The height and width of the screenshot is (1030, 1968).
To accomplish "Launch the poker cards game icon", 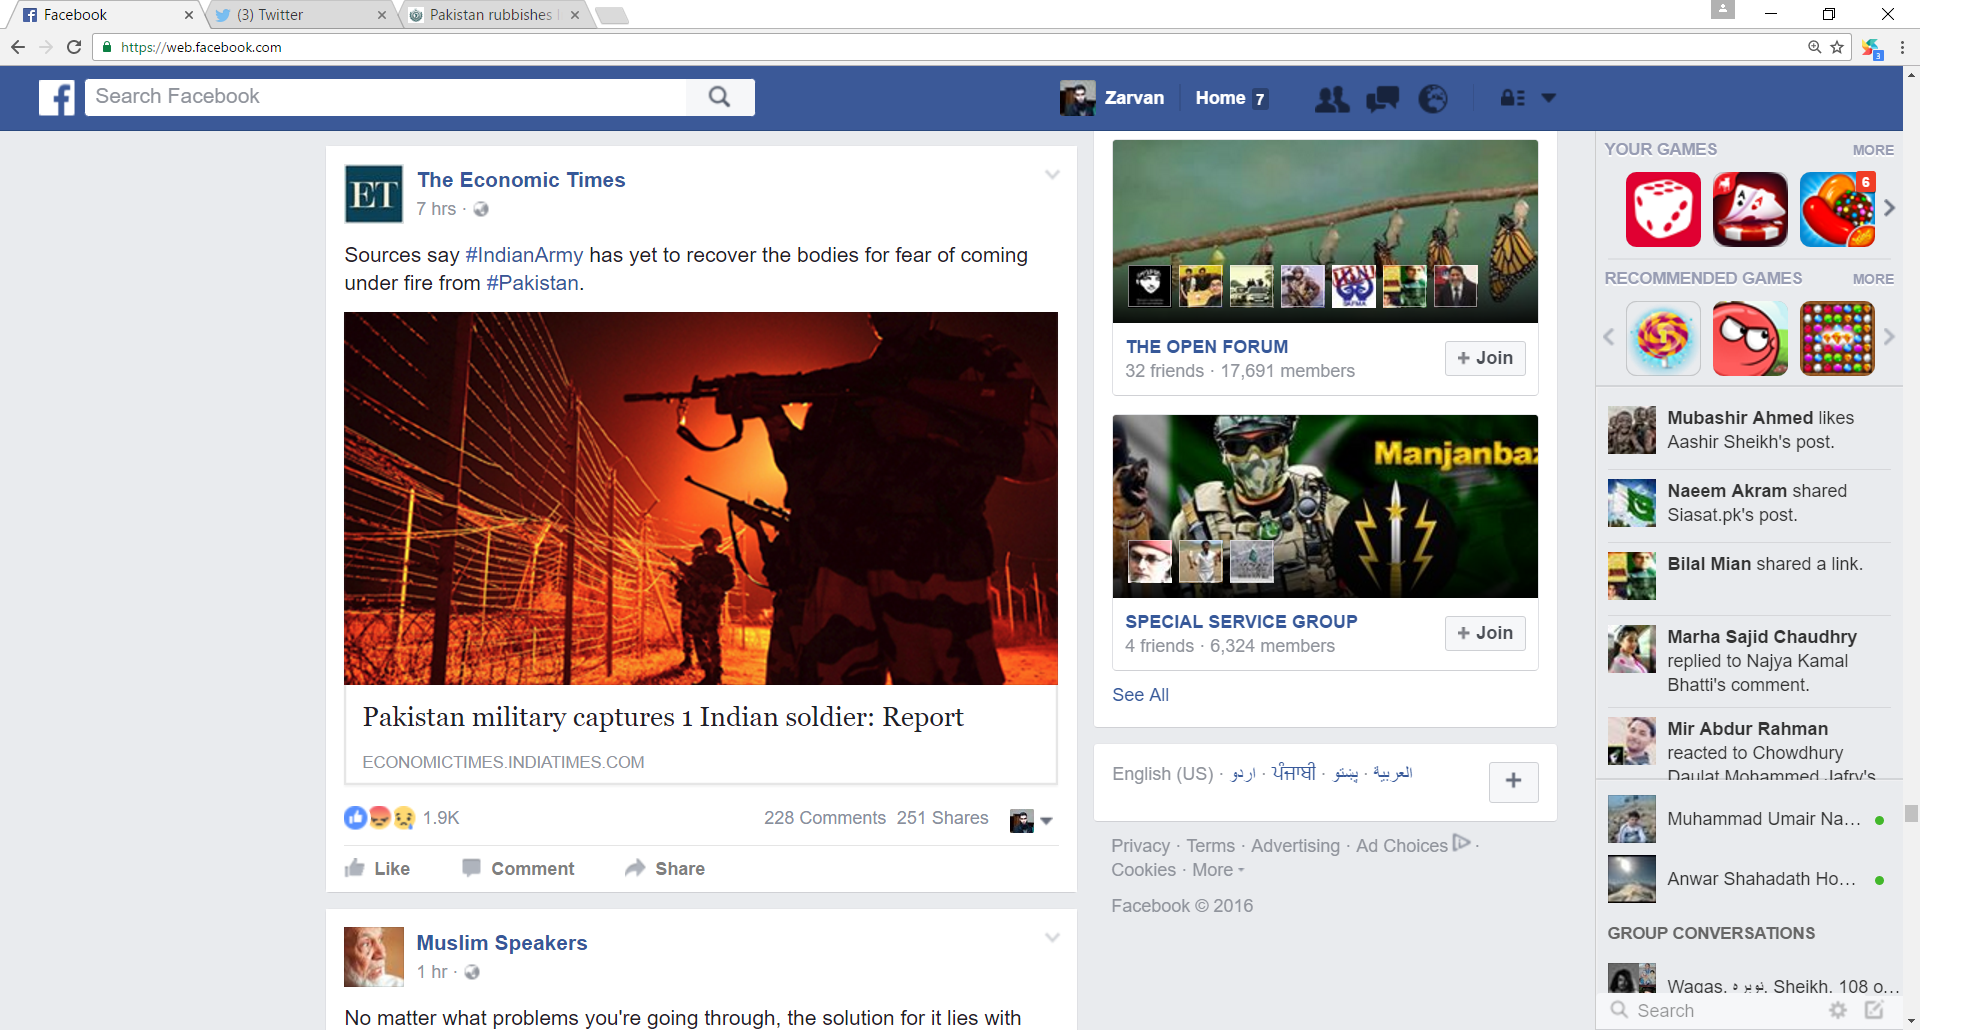I will pyautogui.click(x=1750, y=209).
